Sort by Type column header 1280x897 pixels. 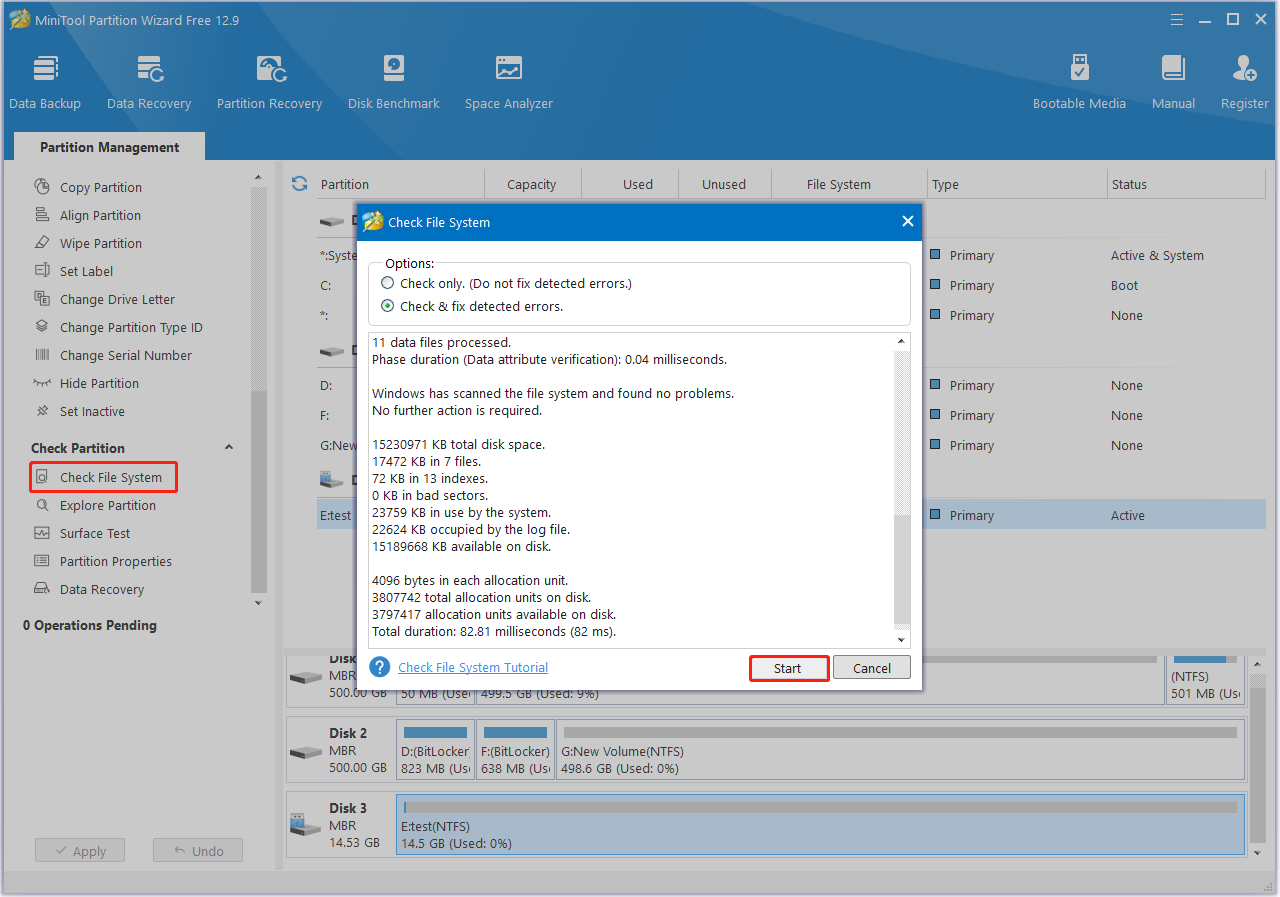point(945,184)
